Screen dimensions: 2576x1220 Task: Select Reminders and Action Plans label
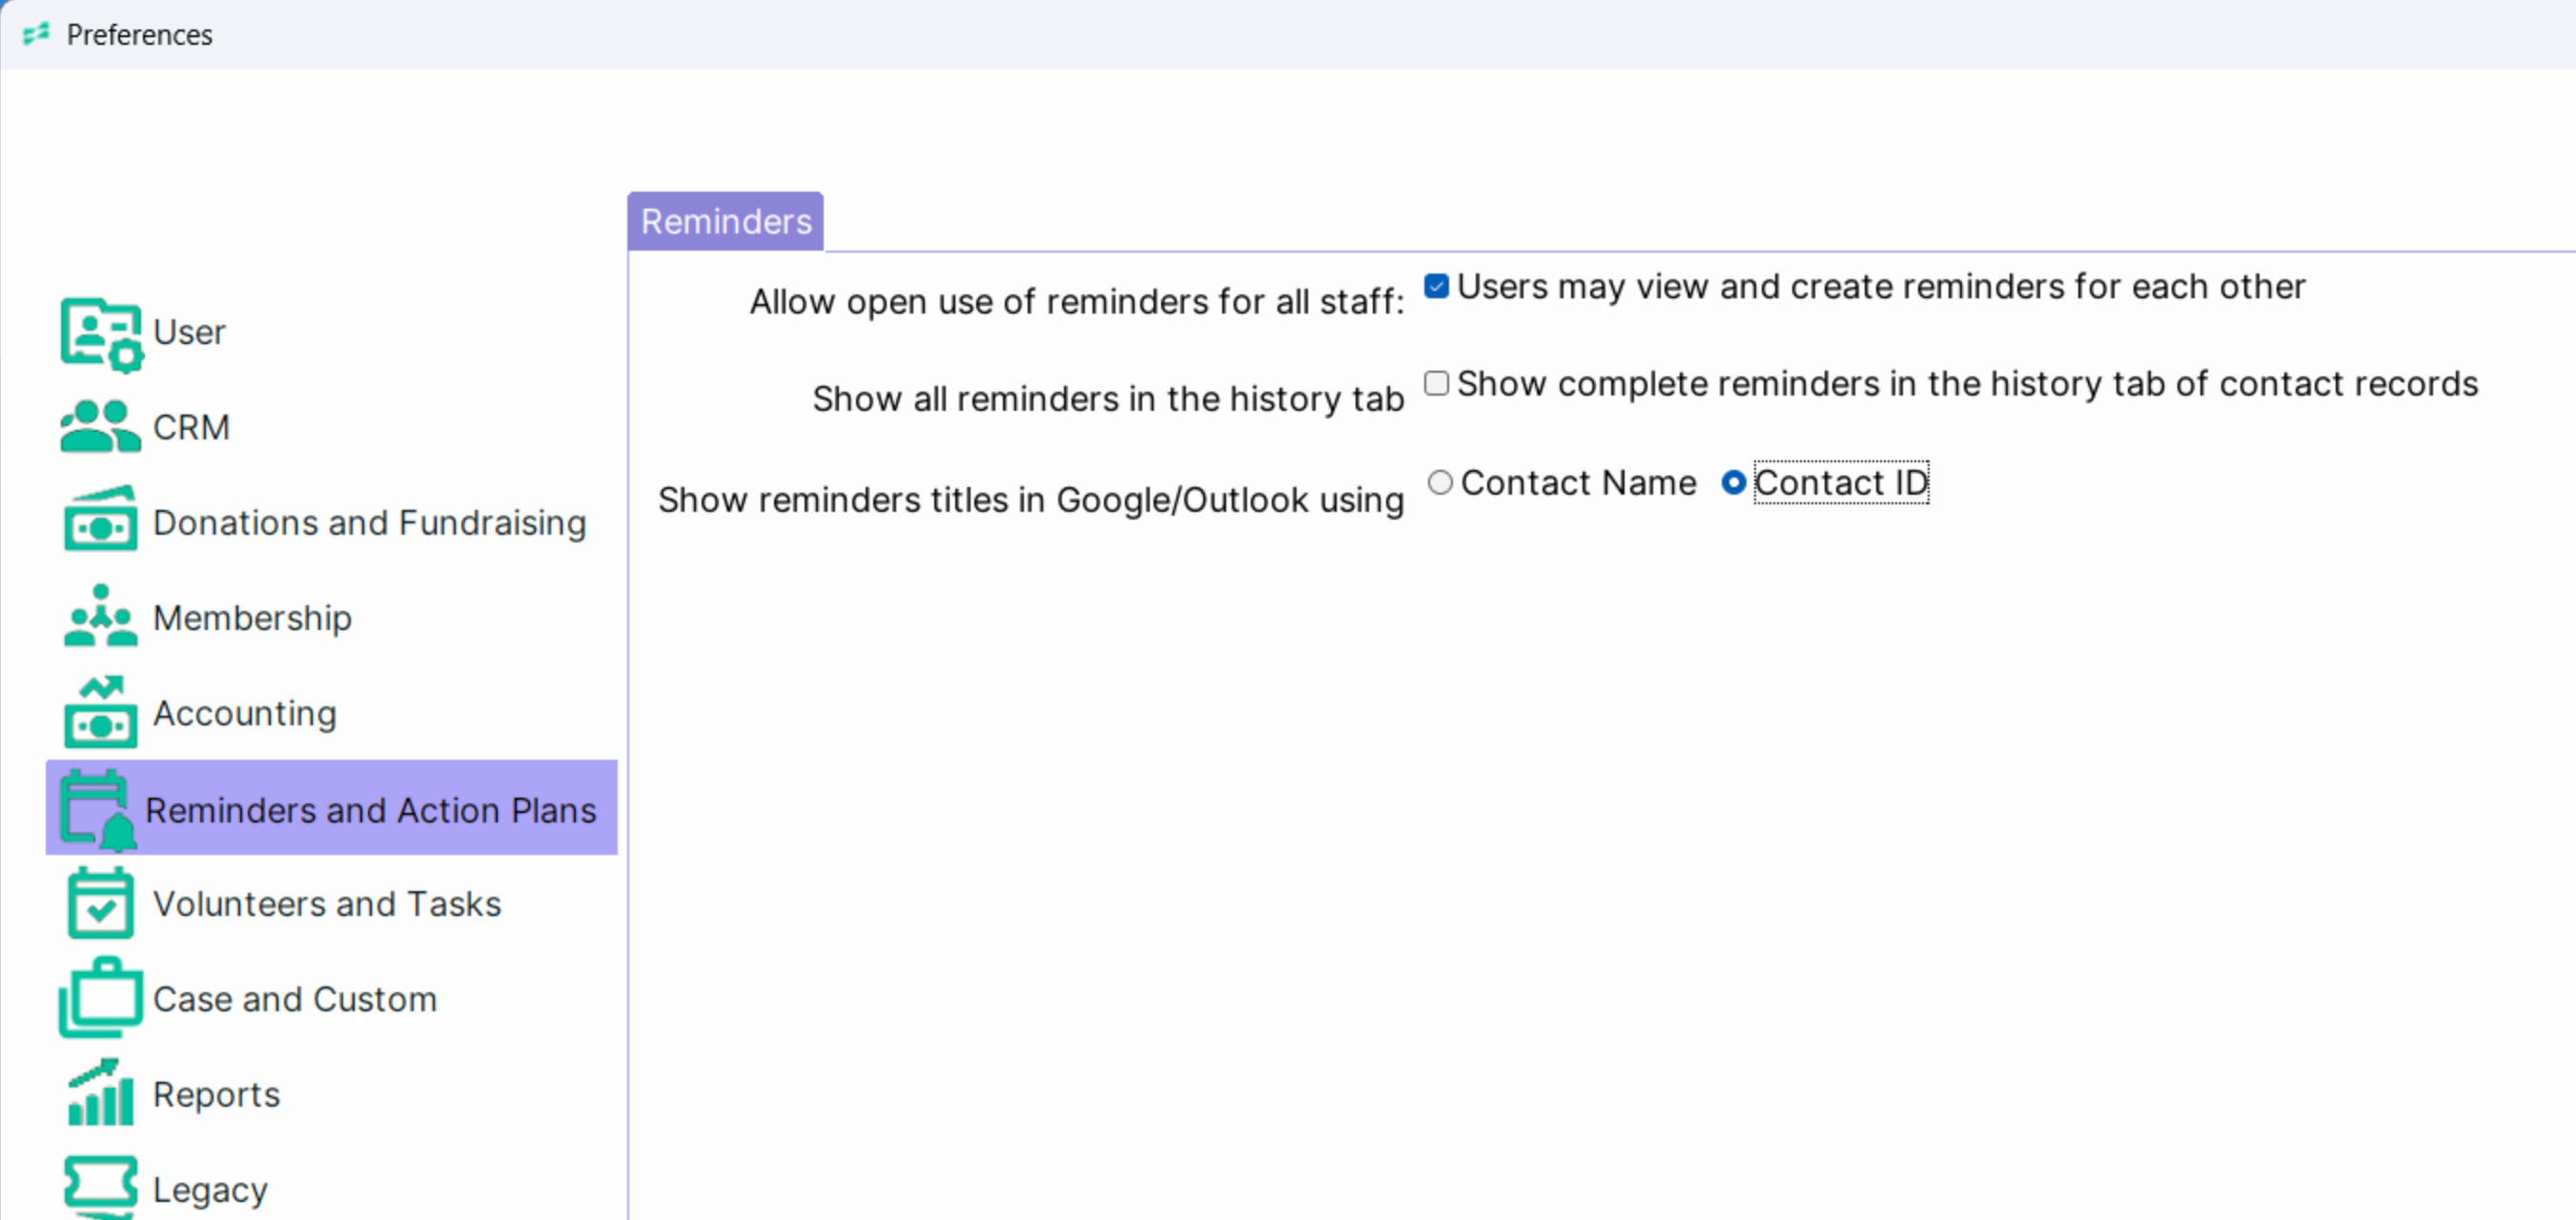370,810
